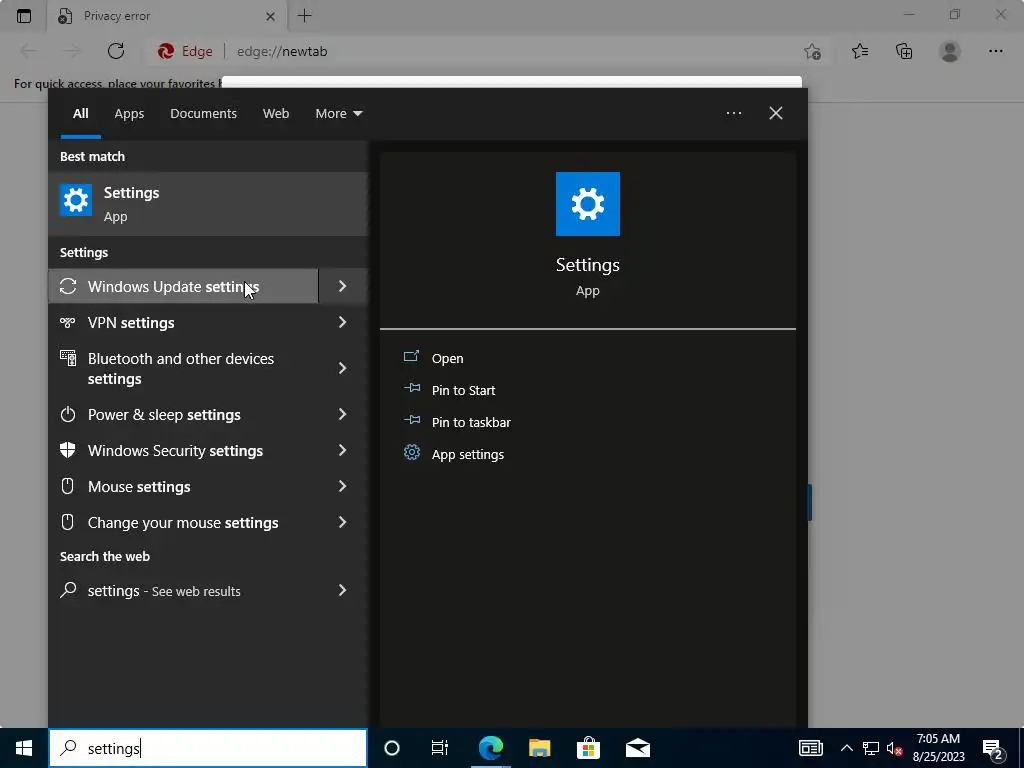Image resolution: width=1024 pixels, height=768 pixels.
Task: Open the Settings app best match
Action: [x=208, y=204]
